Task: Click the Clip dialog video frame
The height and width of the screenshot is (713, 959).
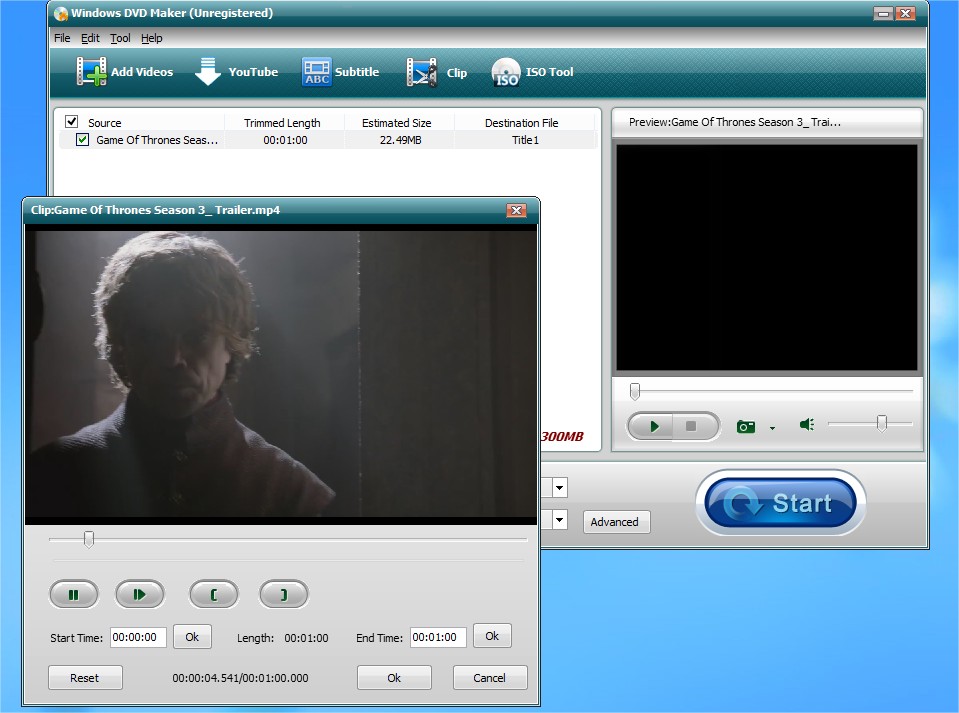Action: coord(281,374)
